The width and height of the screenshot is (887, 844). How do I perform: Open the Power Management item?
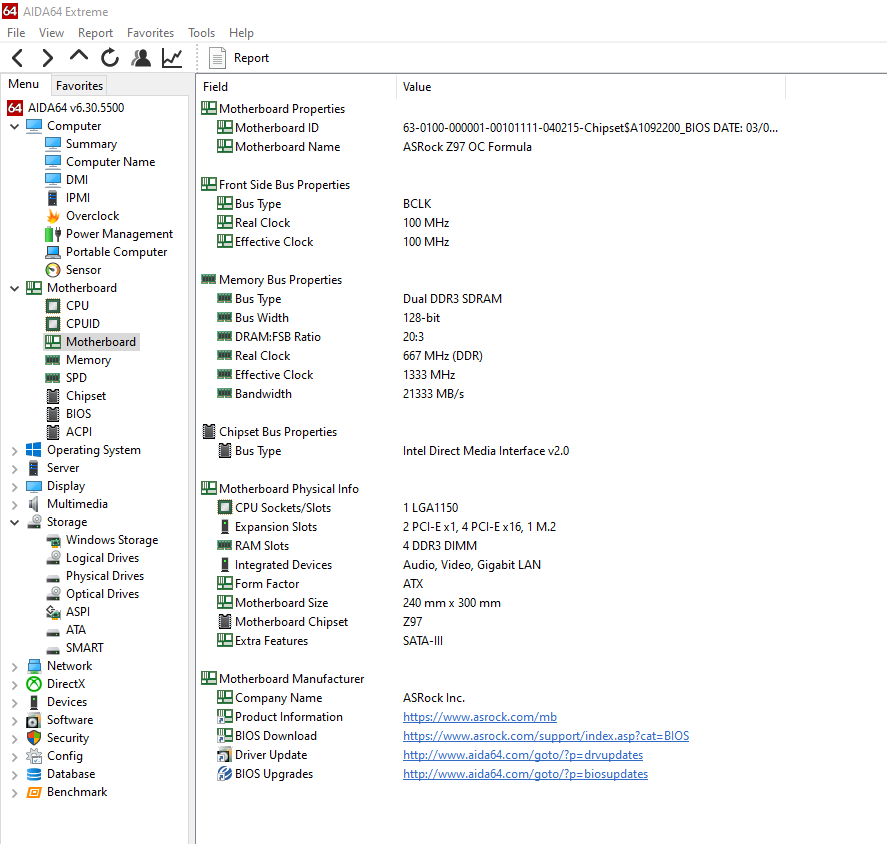tap(109, 234)
